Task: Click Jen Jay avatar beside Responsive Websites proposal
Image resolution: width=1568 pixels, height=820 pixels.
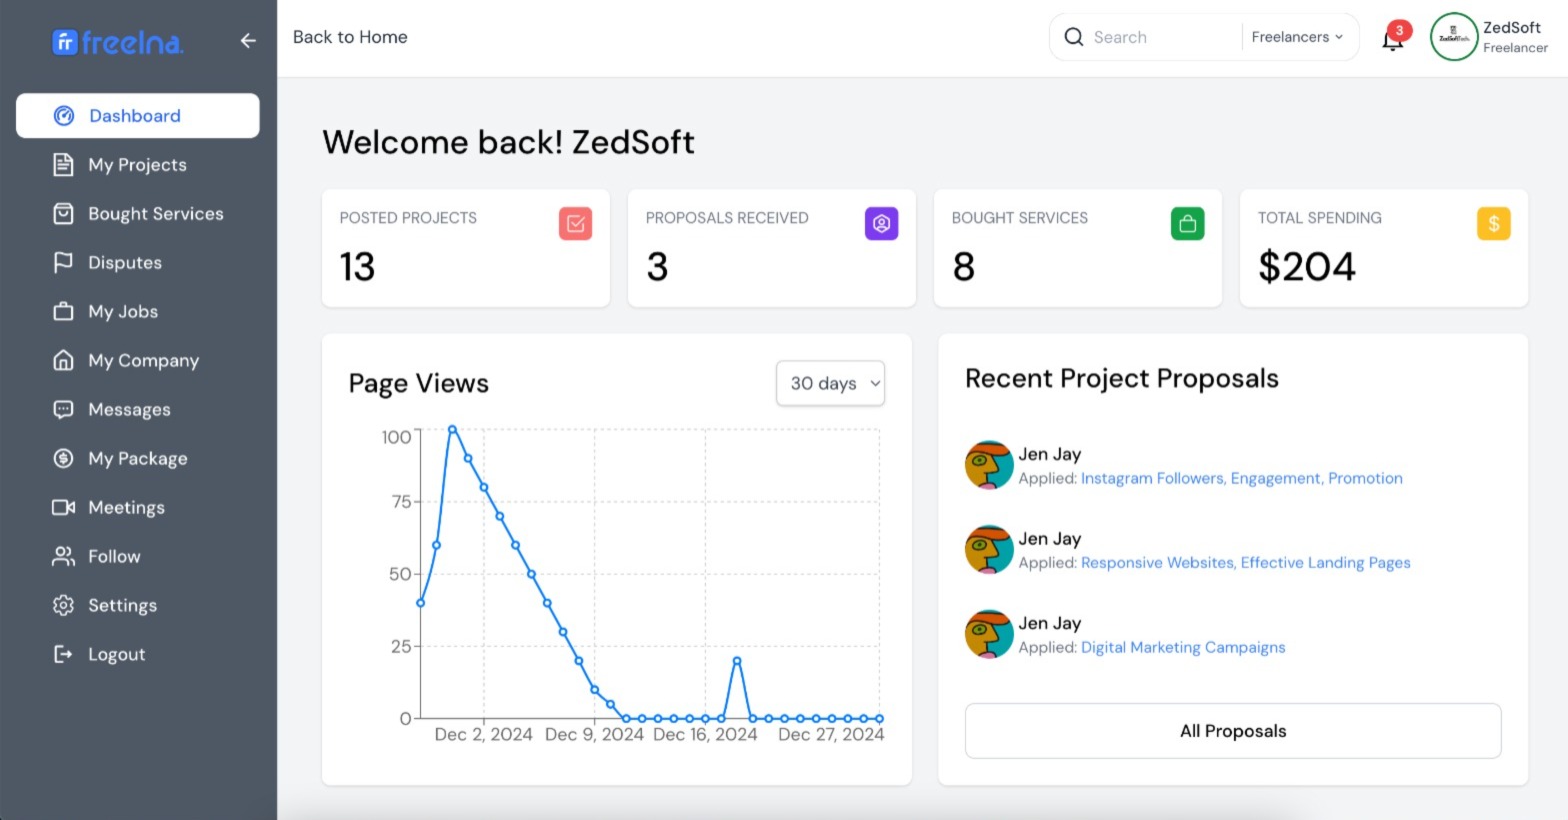Action: tap(989, 550)
